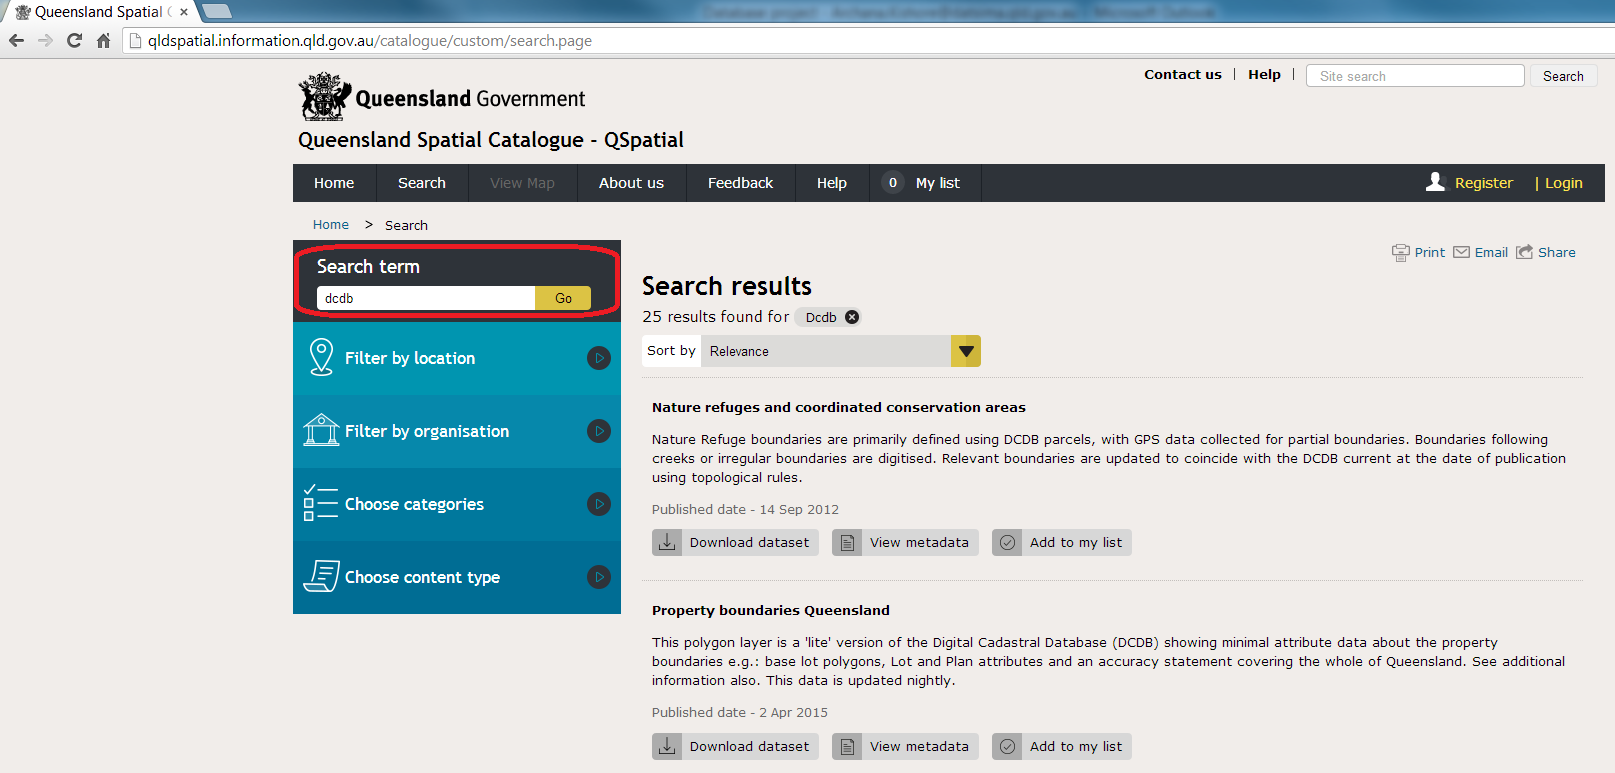Click the new tab button

[x=217, y=12]
